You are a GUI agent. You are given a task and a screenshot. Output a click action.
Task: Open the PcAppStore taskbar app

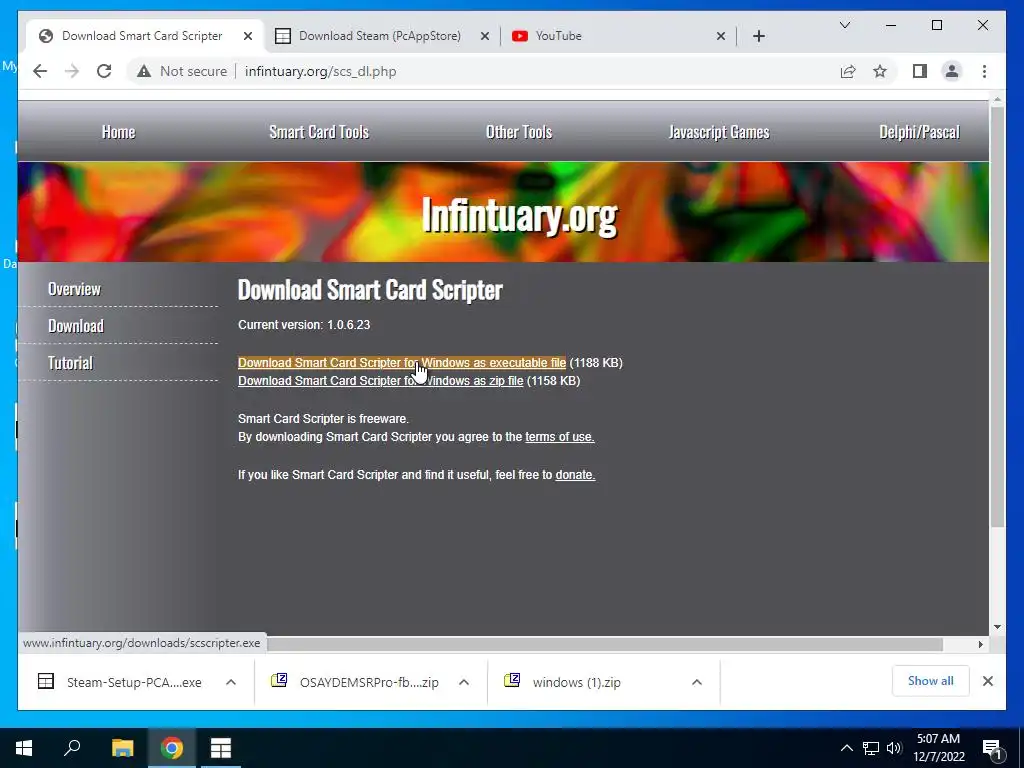221,748
